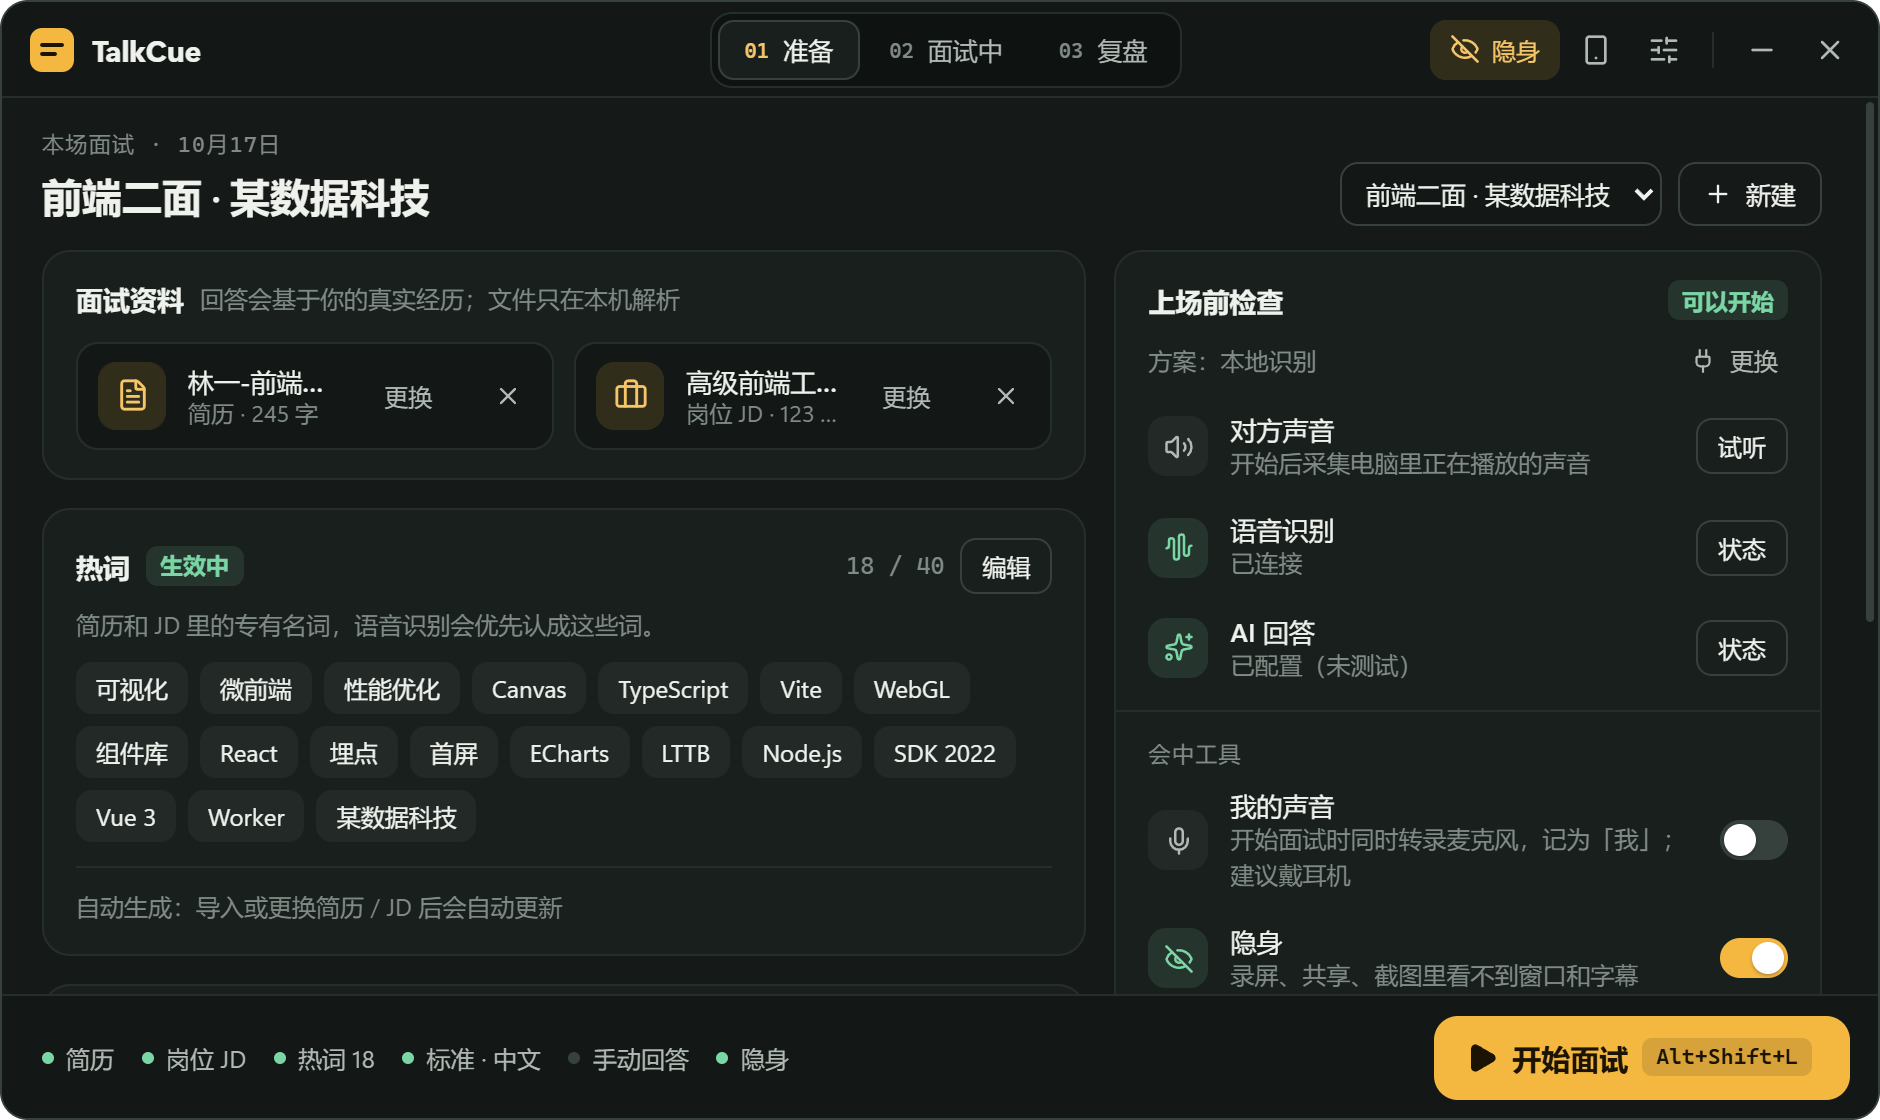The width and height of the screenshot is (1880, 1120).
Task: Switch to the 02 面试中 tab
Action: (945, 50)
